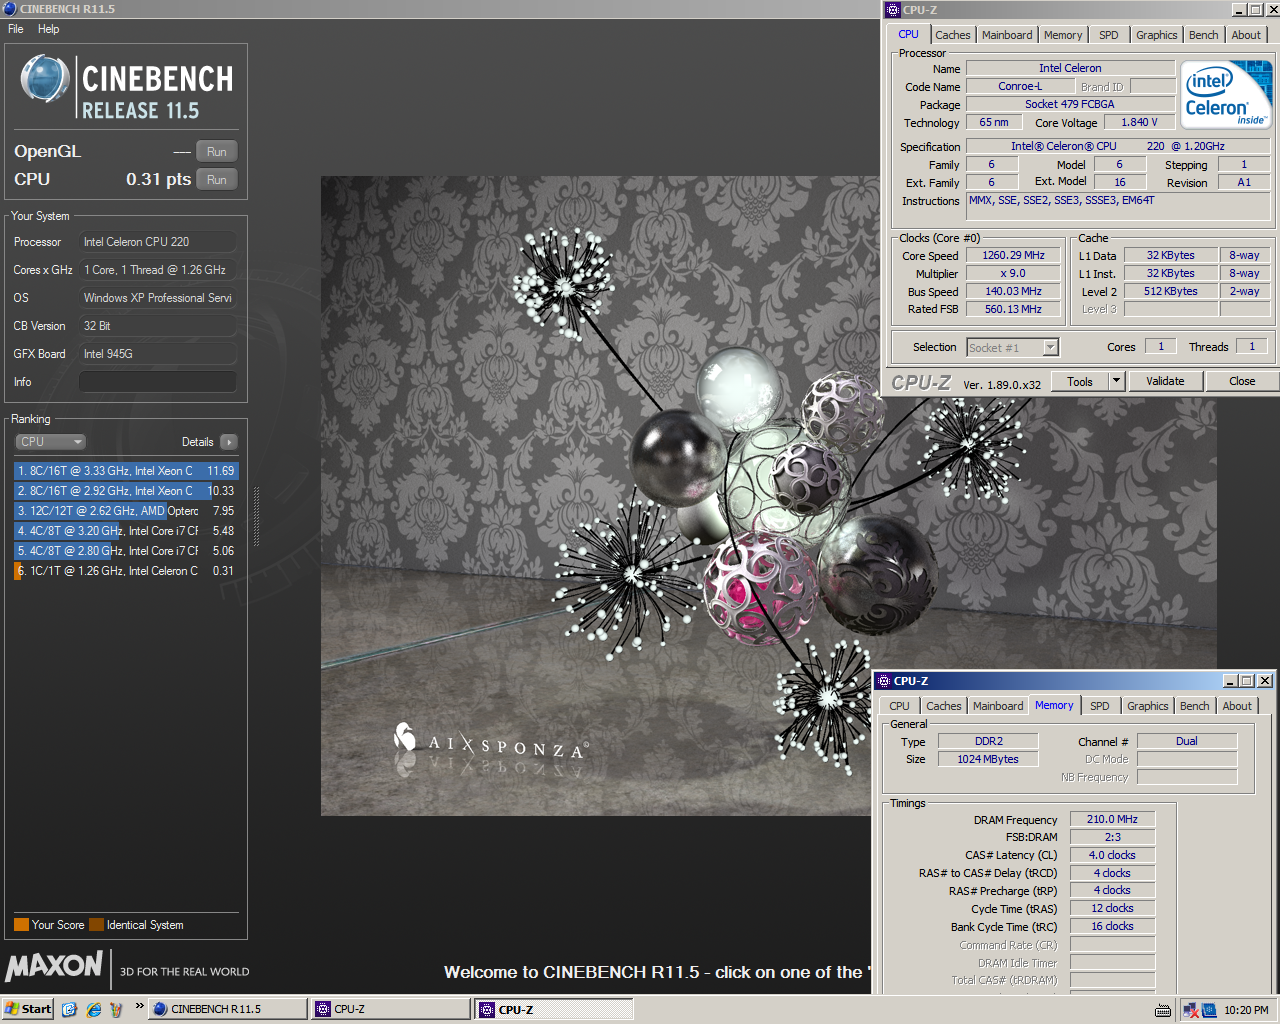Switch to Caches tab in lower CPU-Z window

[x=943, y=706]
